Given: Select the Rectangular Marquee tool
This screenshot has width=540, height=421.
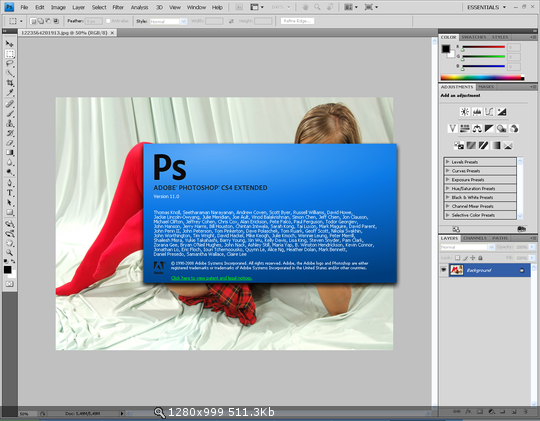Looking at the screenshot, I should (10, 54).
